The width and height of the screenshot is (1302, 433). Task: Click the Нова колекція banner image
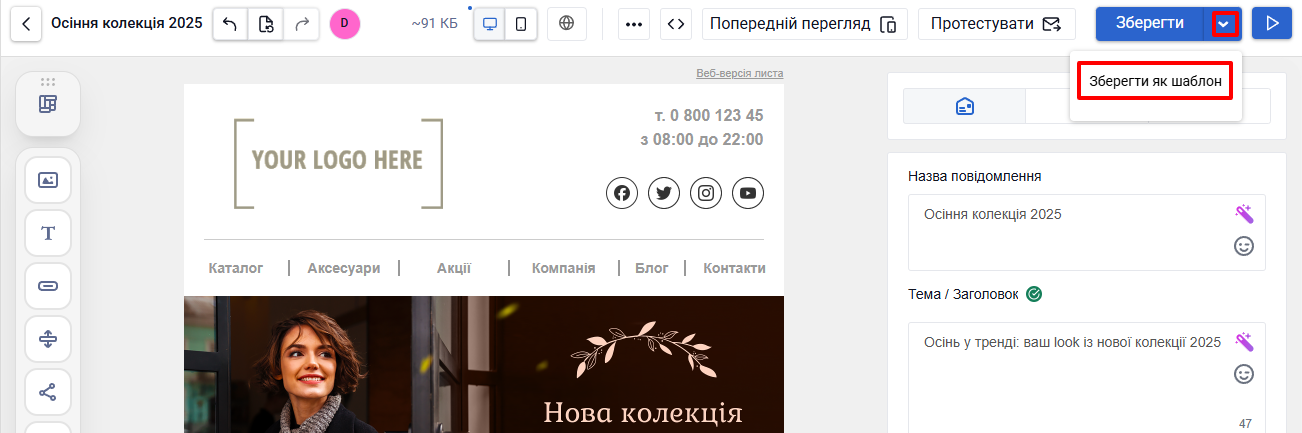[484, 364]
